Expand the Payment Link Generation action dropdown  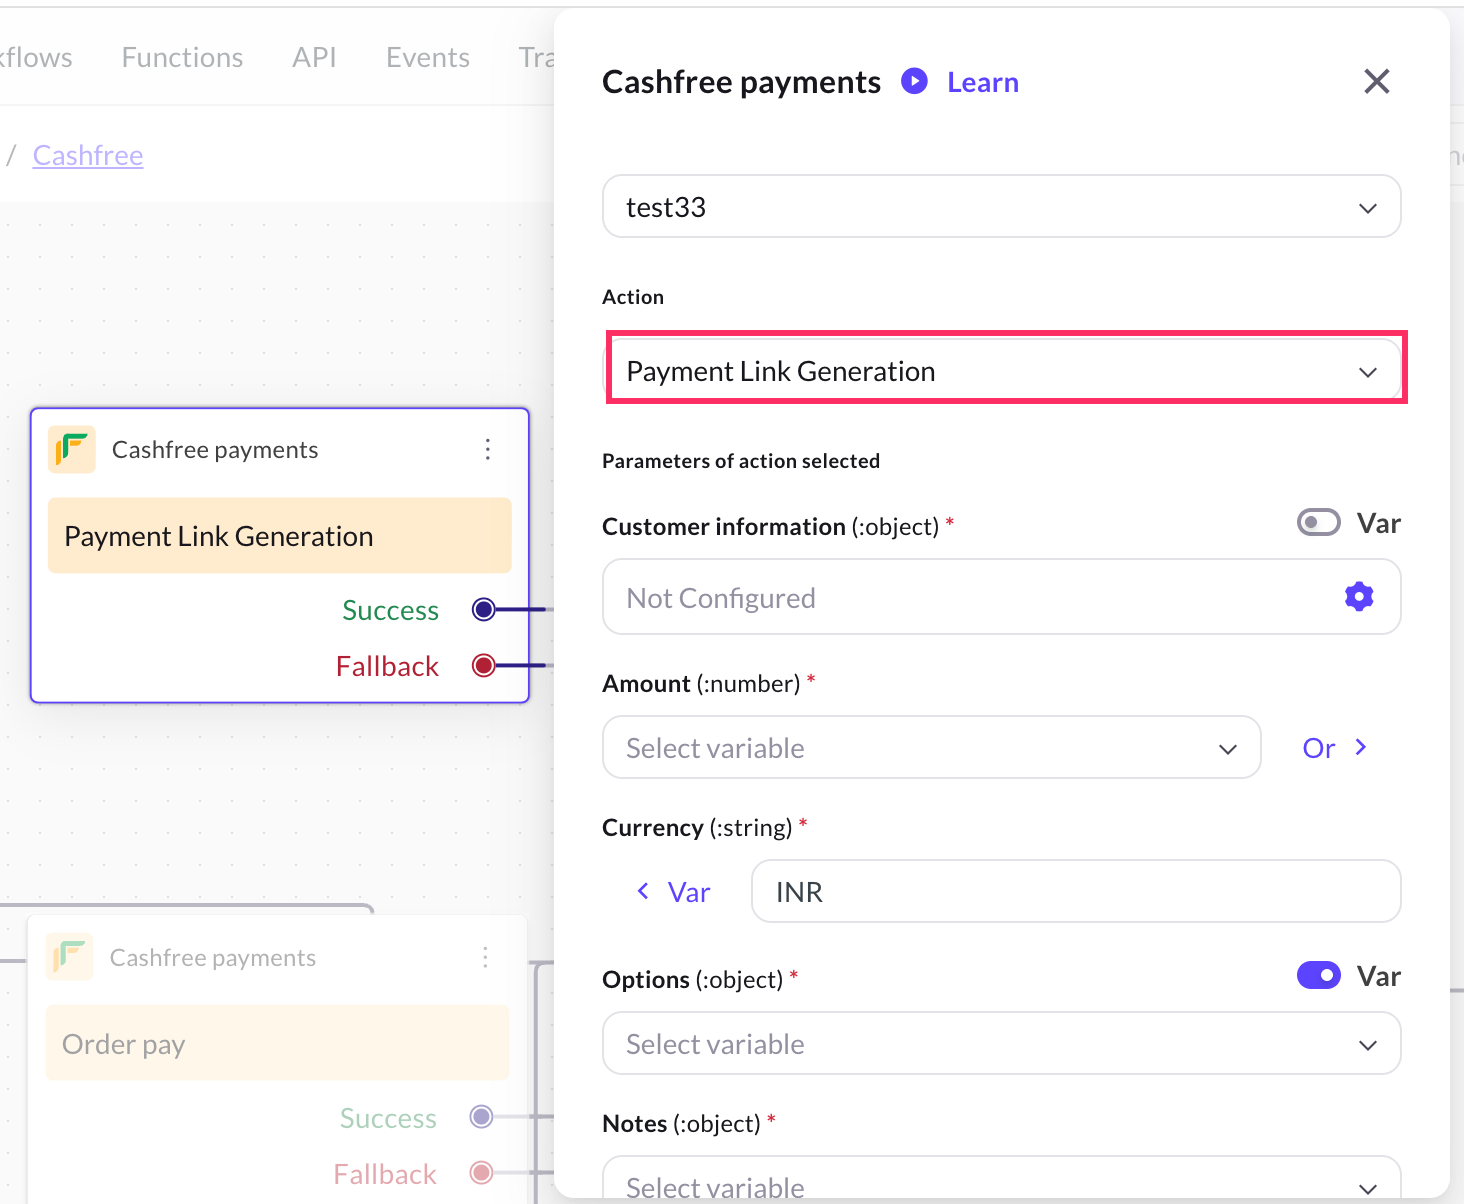coord(1001,371)
